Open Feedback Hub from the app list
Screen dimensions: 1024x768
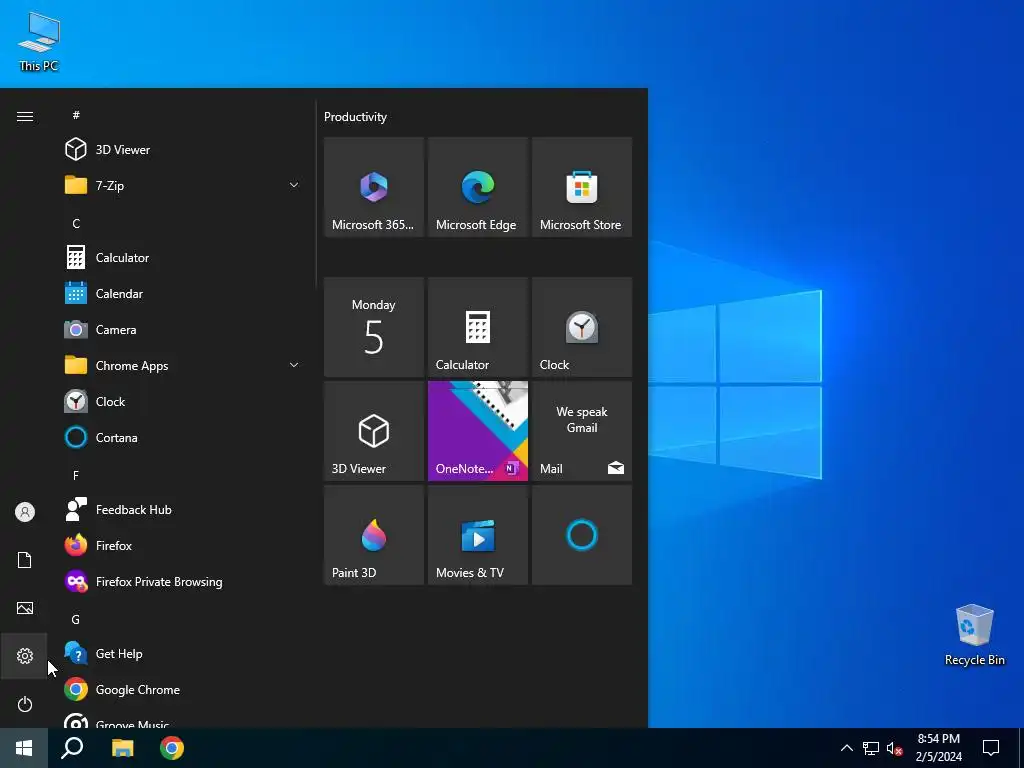182,509
